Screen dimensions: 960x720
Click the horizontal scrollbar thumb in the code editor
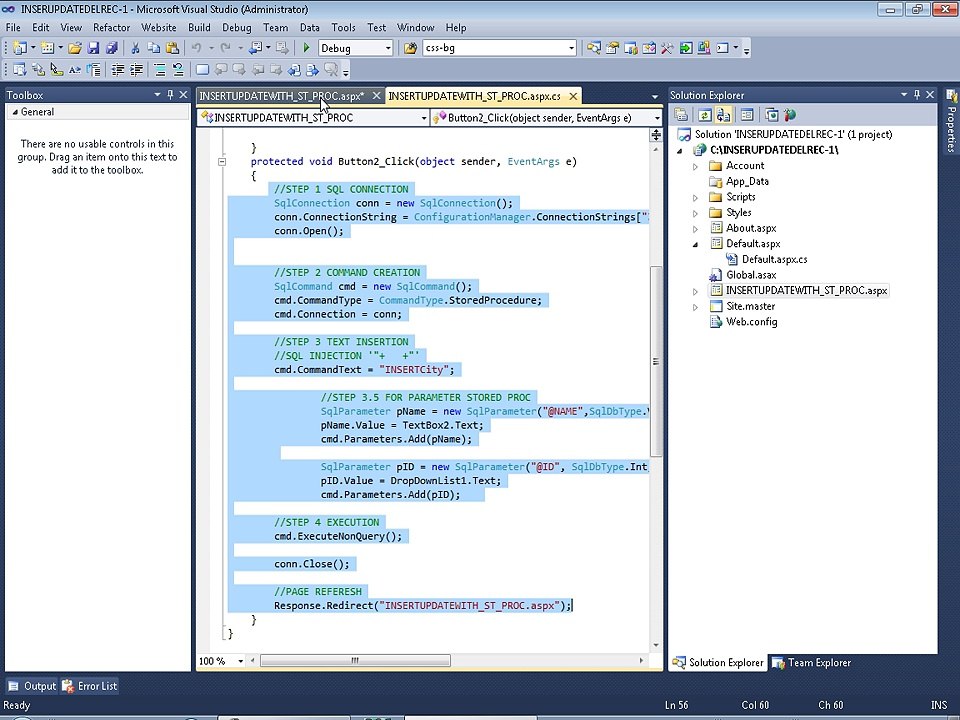coord(355,661)
